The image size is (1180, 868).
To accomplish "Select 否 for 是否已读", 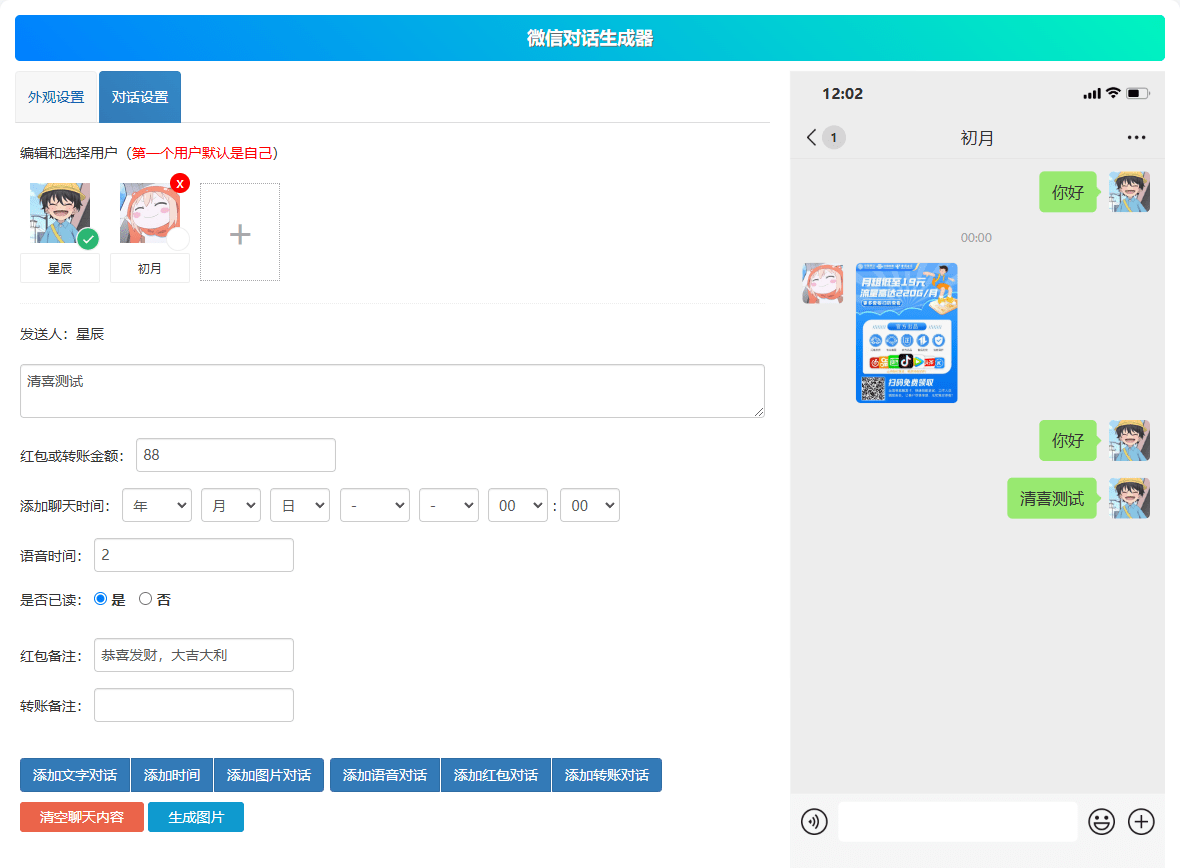I will 145,599.
